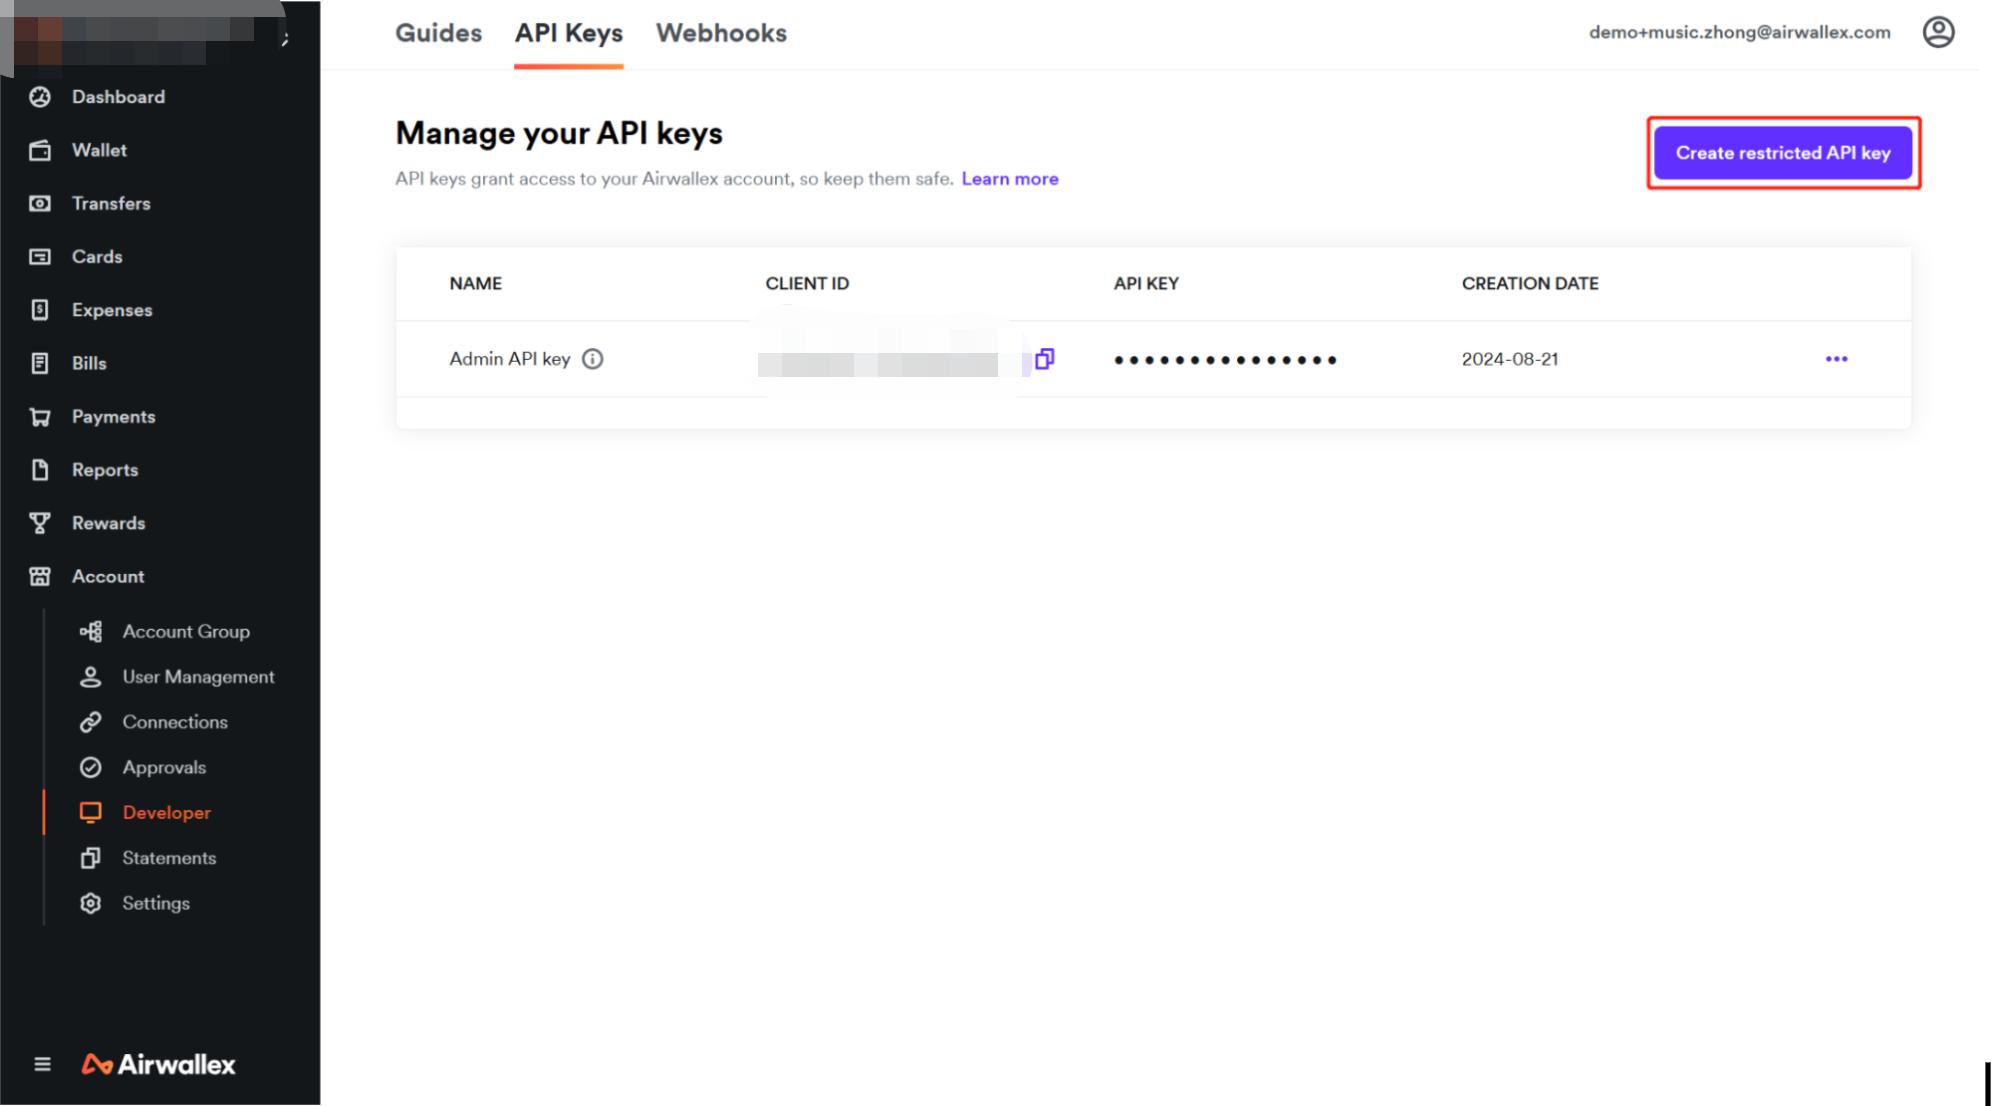Click the Statements copy icon
The height and width of the screenshot is (1106, 1994).
coord(91,858)
